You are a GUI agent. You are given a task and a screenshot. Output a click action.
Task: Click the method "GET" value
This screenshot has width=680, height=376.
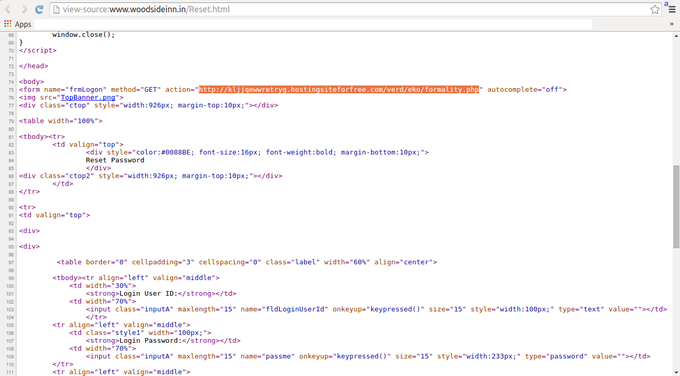[150, 89]
